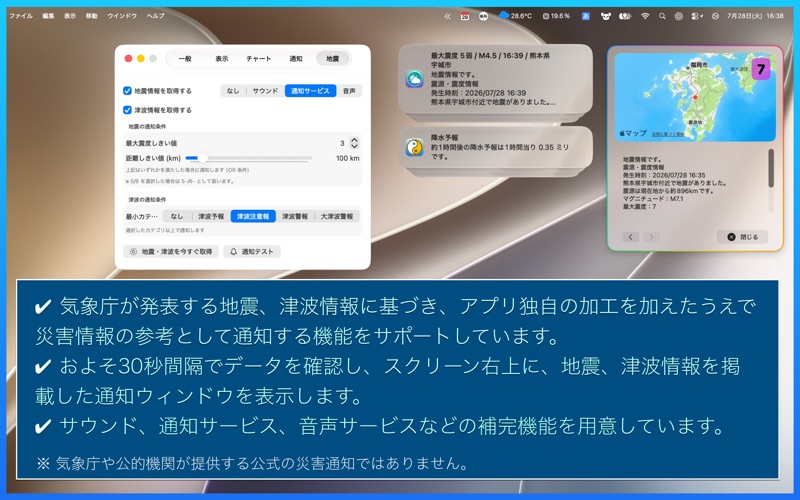Open the legal info link under the map

pos(668,134)
